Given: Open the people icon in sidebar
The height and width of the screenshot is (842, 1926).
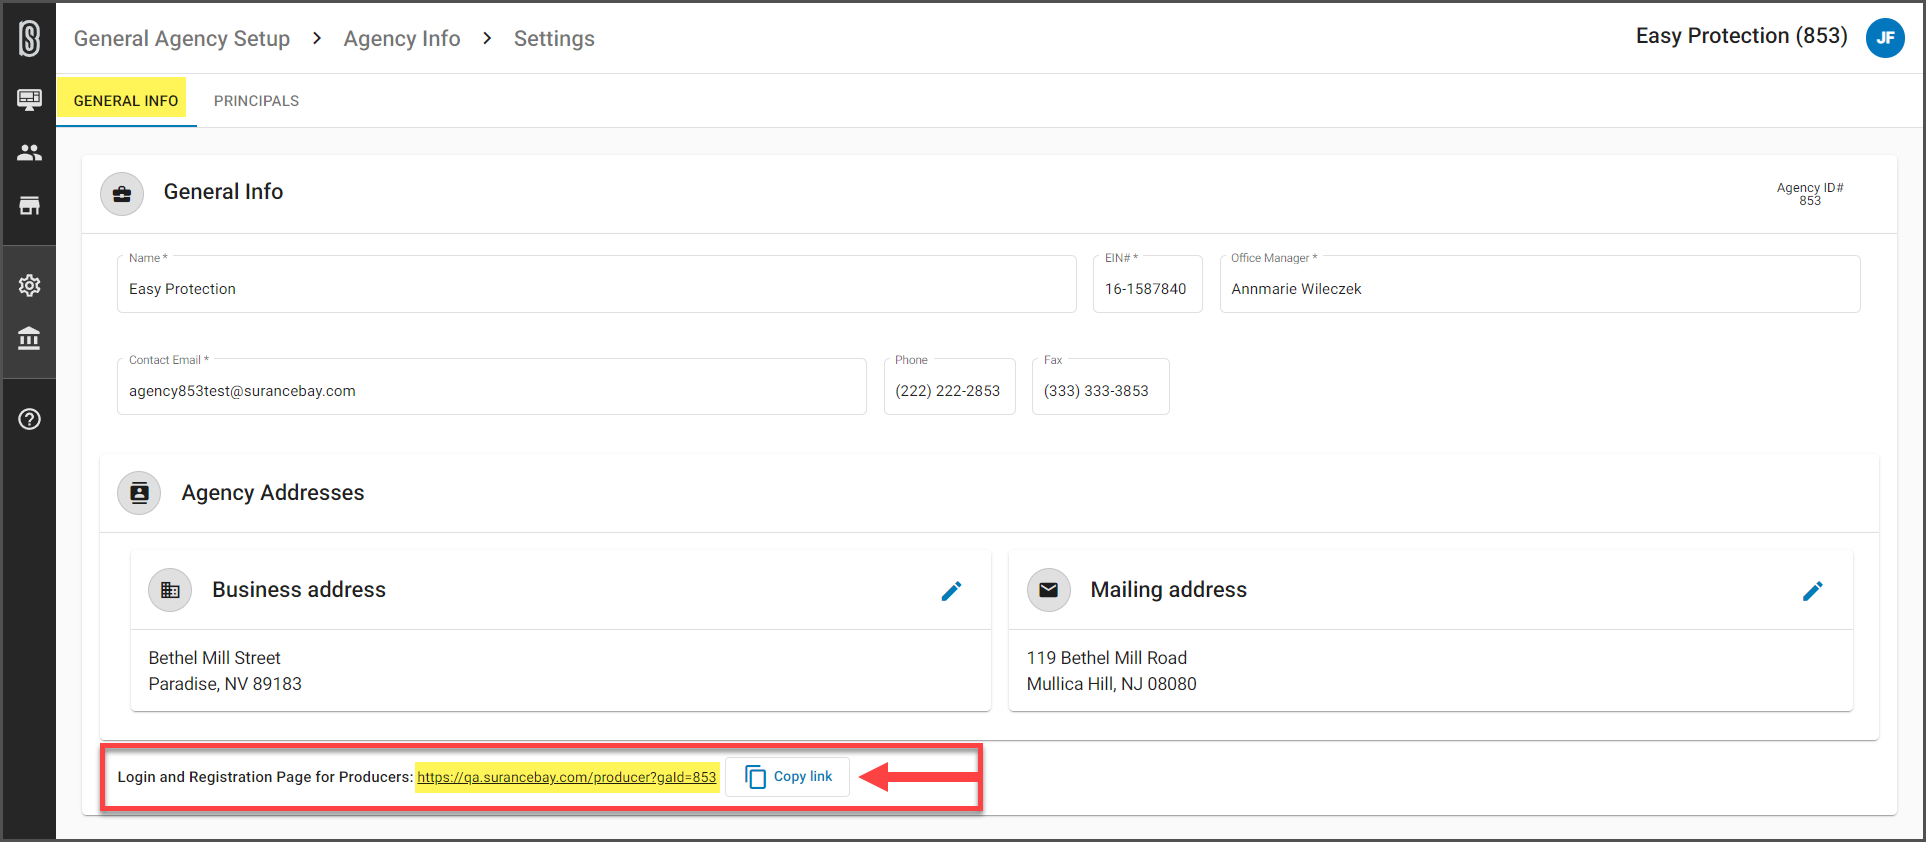Looking at the screenshot, I should pyautogui.click(x=30, y=152).
